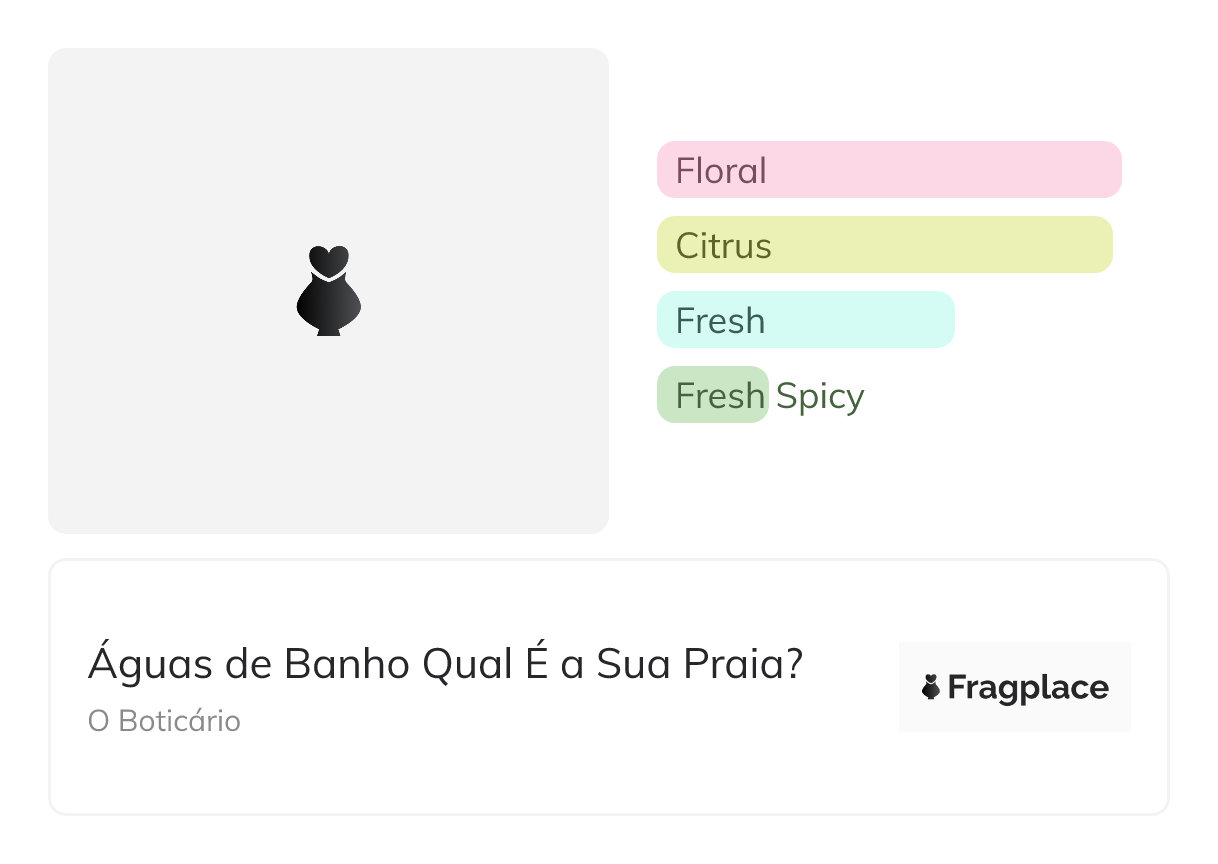The height and width of the screenshot is (864, 1218).
Task: Click the "Fresh" label in the cyan bar
Action: [720, 321]
